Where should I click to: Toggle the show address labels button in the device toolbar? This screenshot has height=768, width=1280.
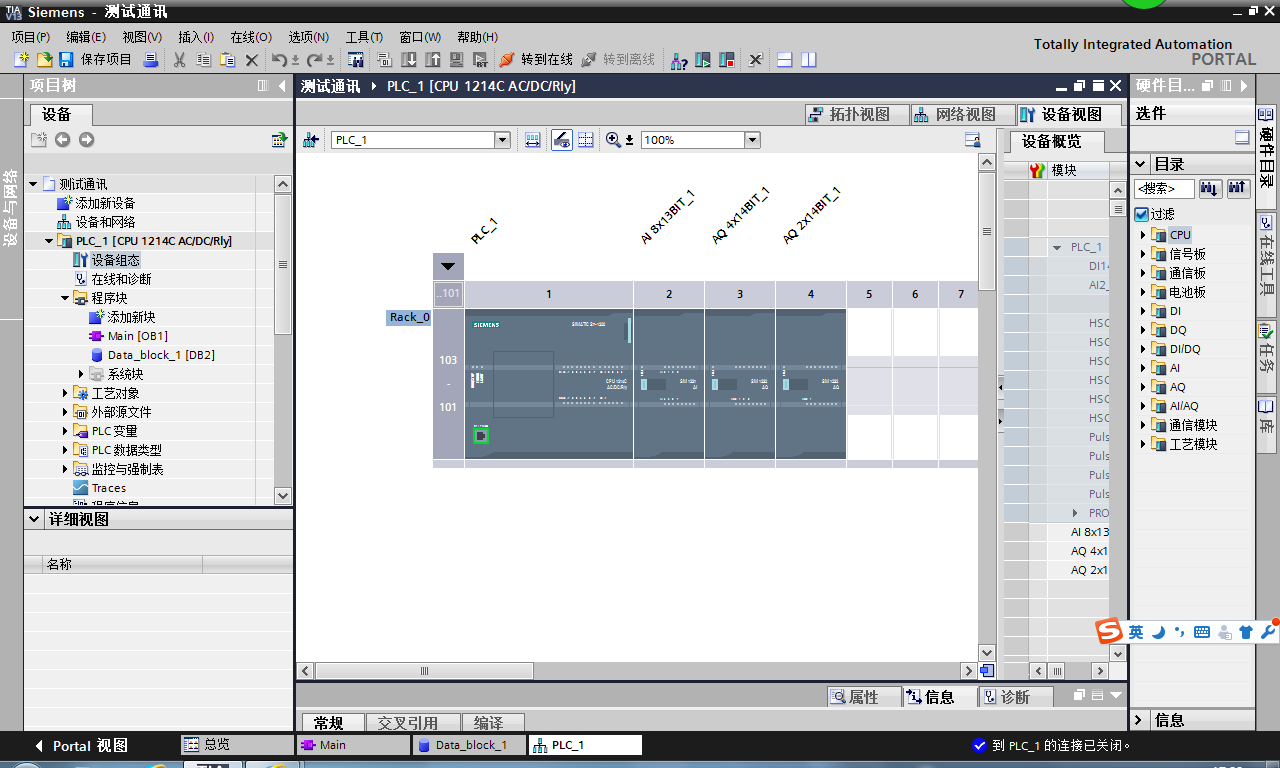click(532, 140)
